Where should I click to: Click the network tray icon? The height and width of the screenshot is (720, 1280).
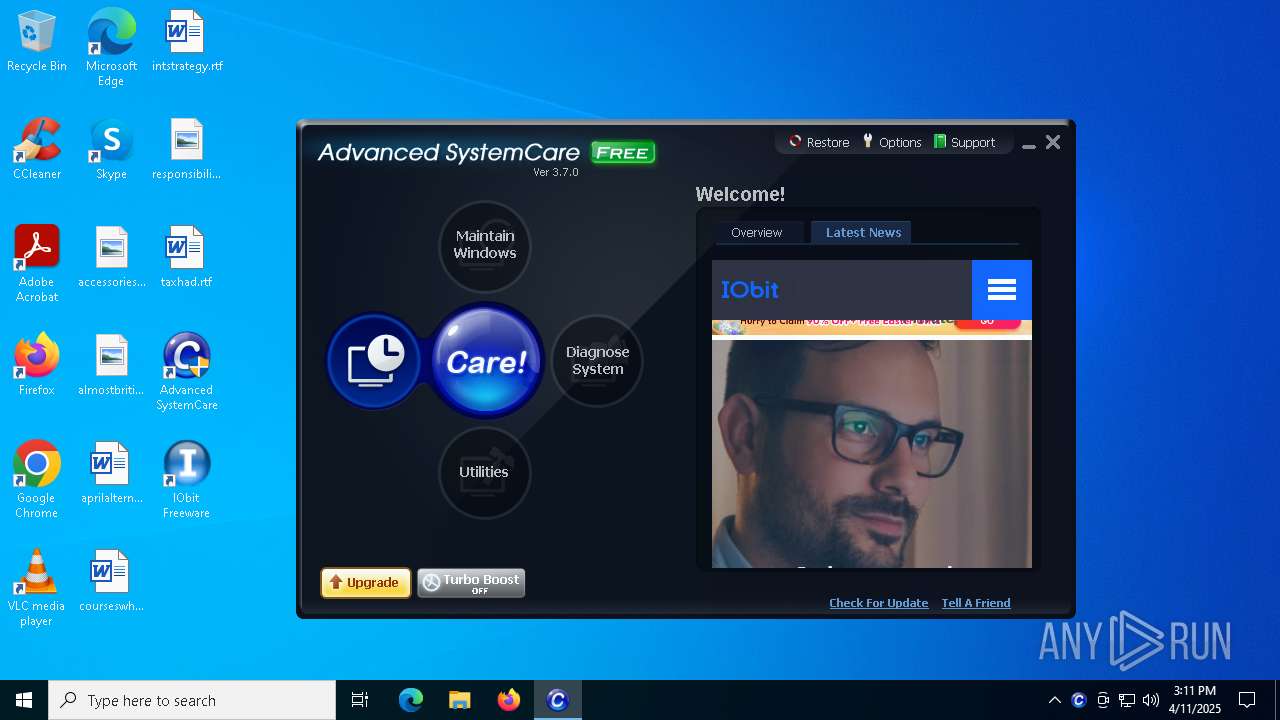pyautogui.click(x=1127, y=700)
